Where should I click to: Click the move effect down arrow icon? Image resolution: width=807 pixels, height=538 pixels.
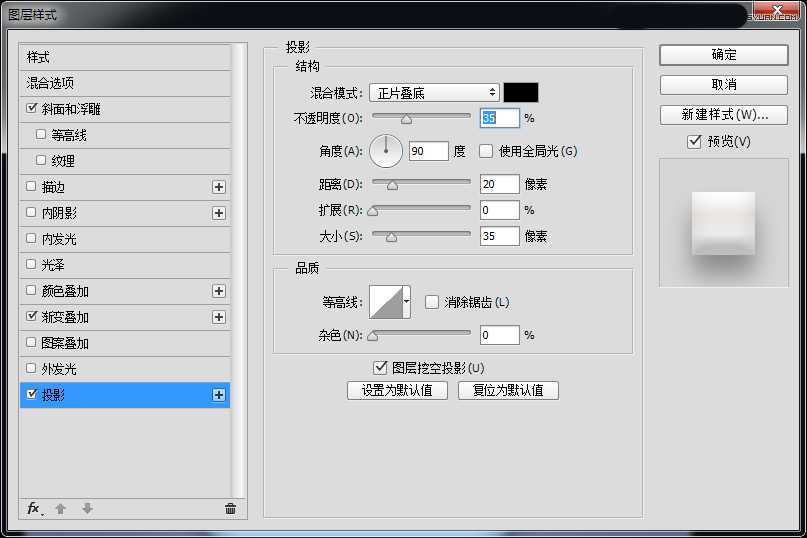(x=87, y=508)
